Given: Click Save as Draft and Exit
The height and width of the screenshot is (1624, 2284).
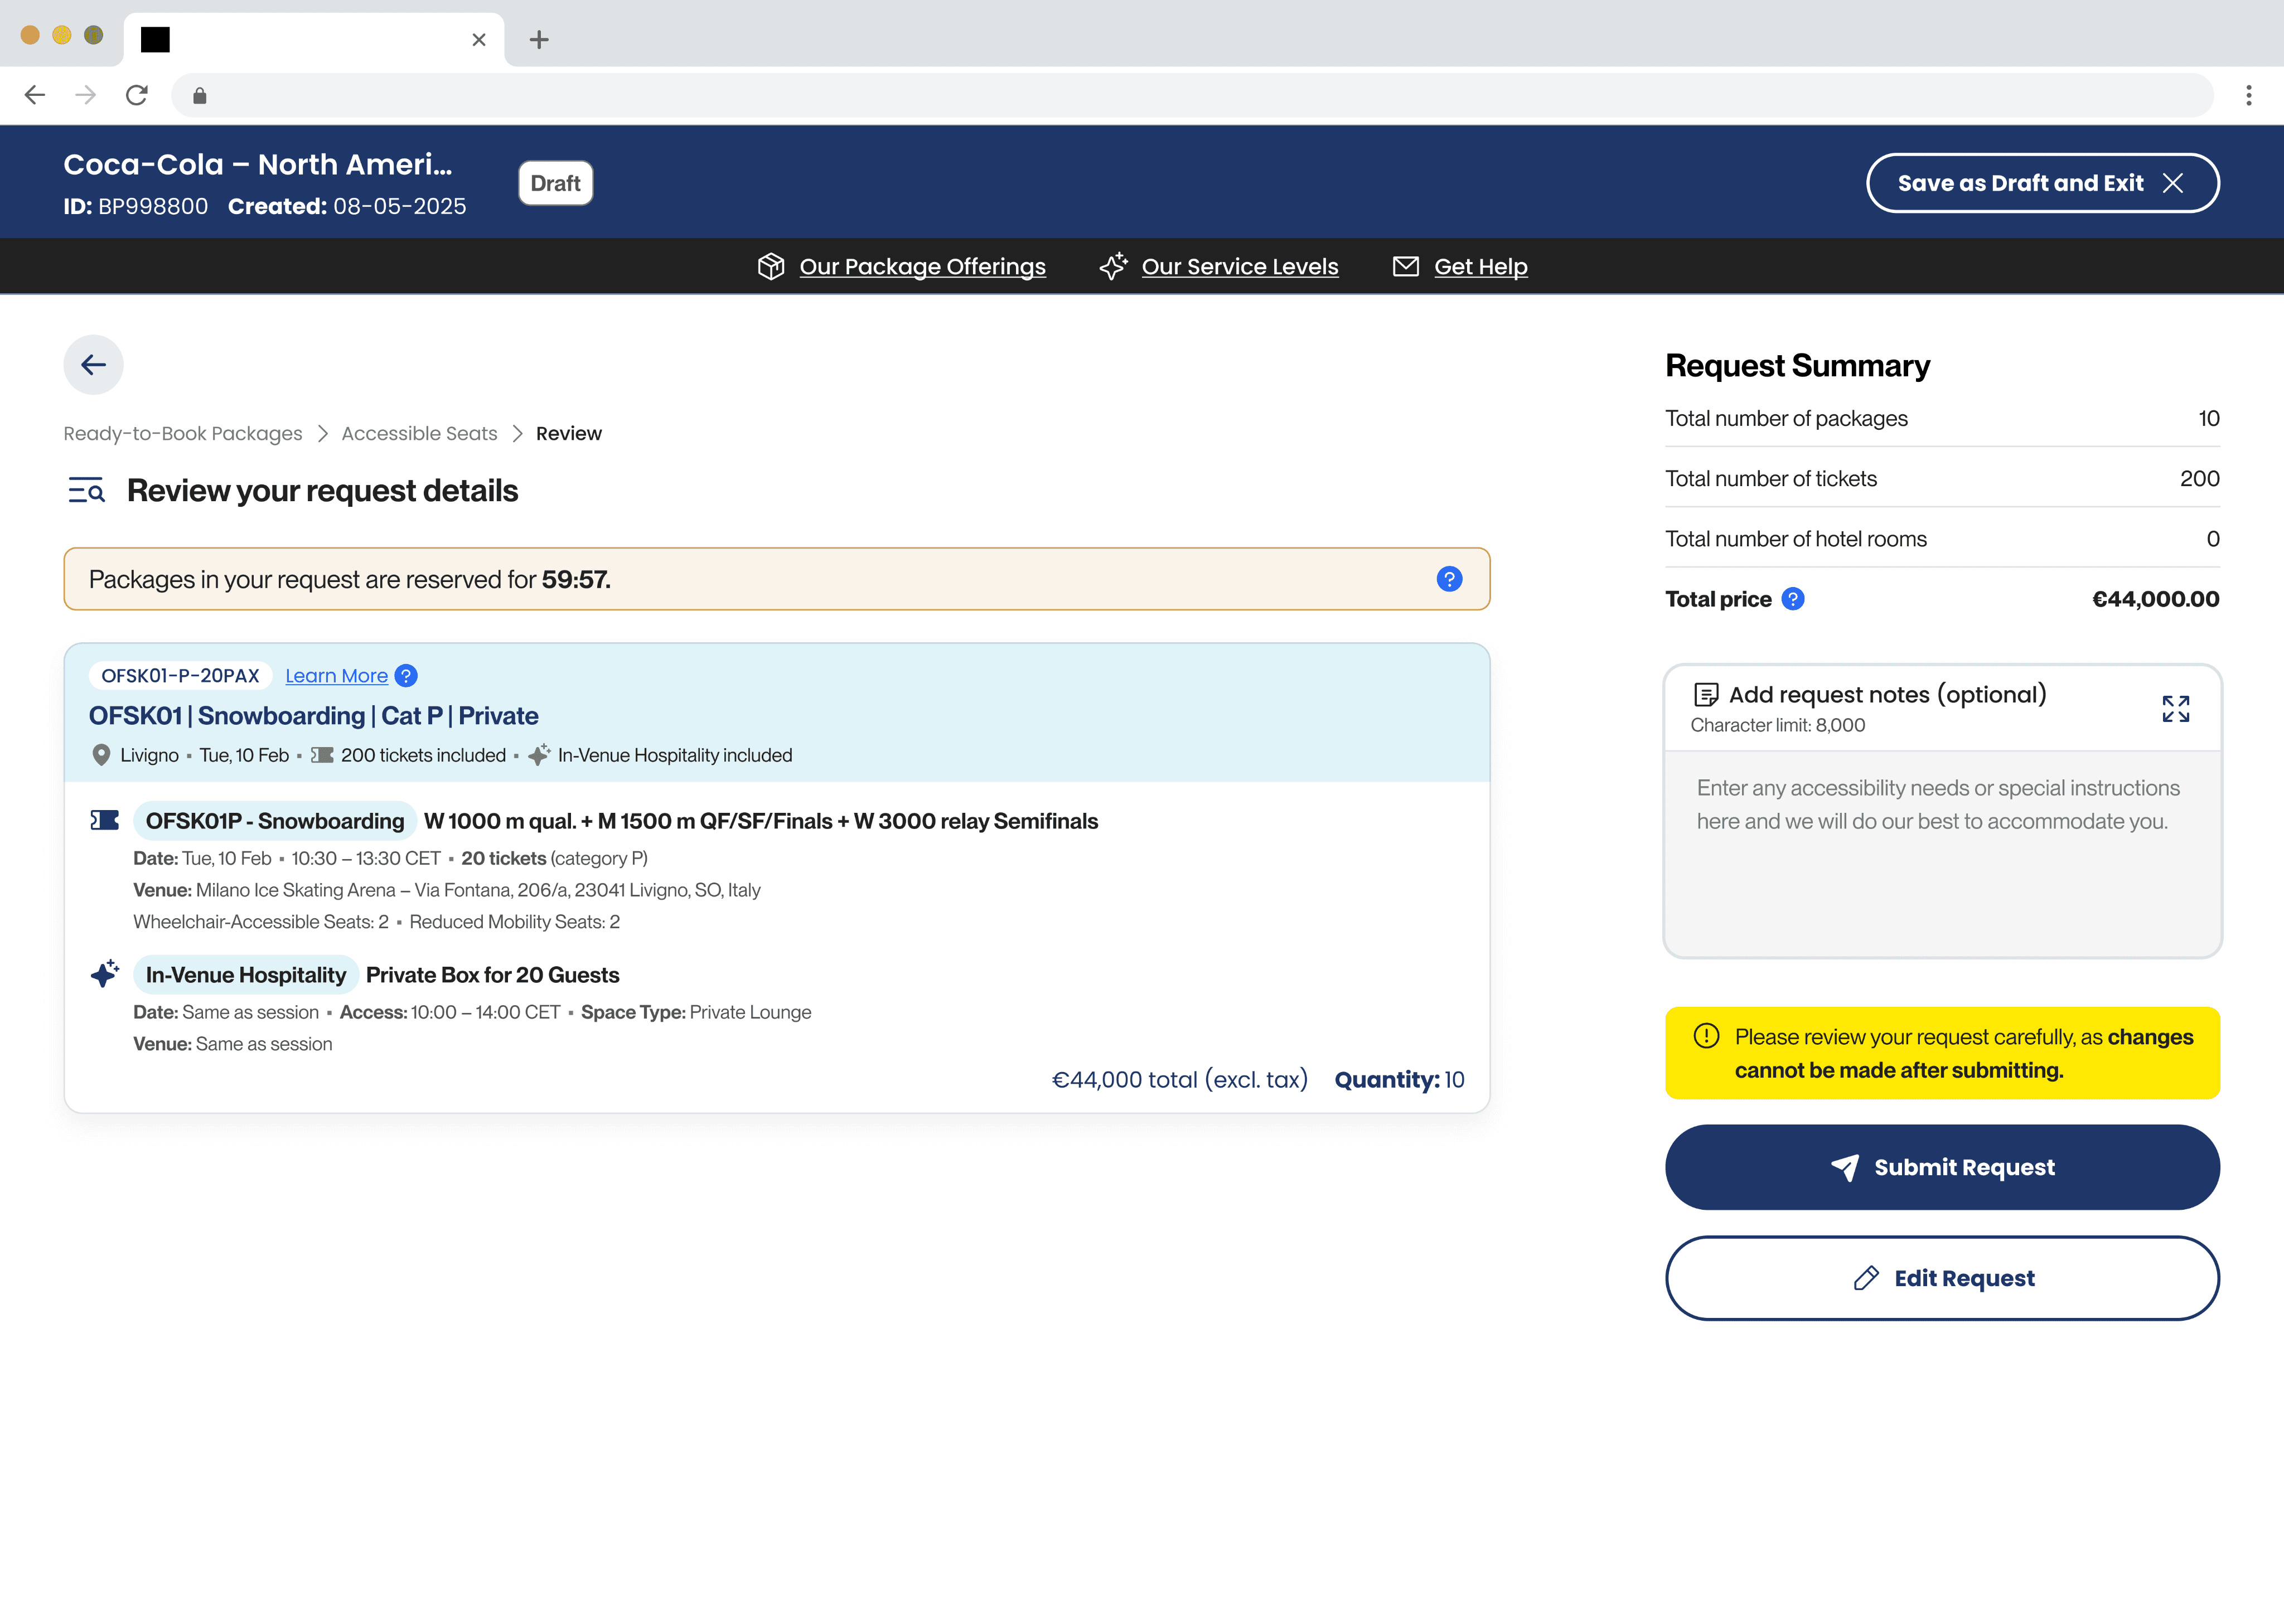Looking at the screenshot, I should [x=2042, y=183].
